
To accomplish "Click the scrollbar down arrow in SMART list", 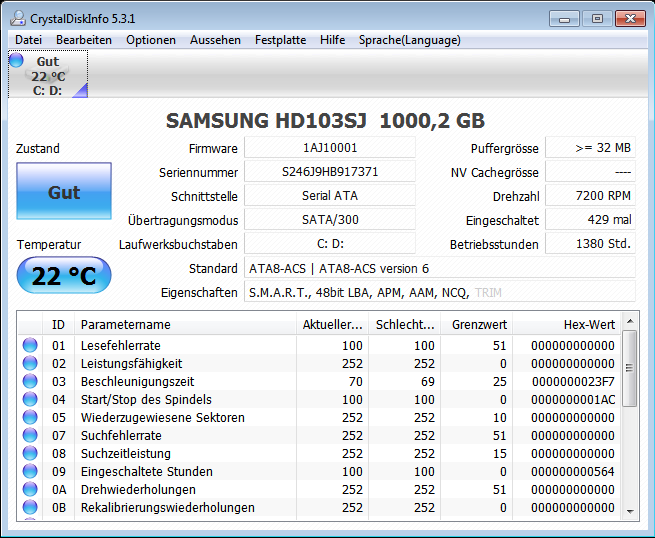I will coord(630,512).
